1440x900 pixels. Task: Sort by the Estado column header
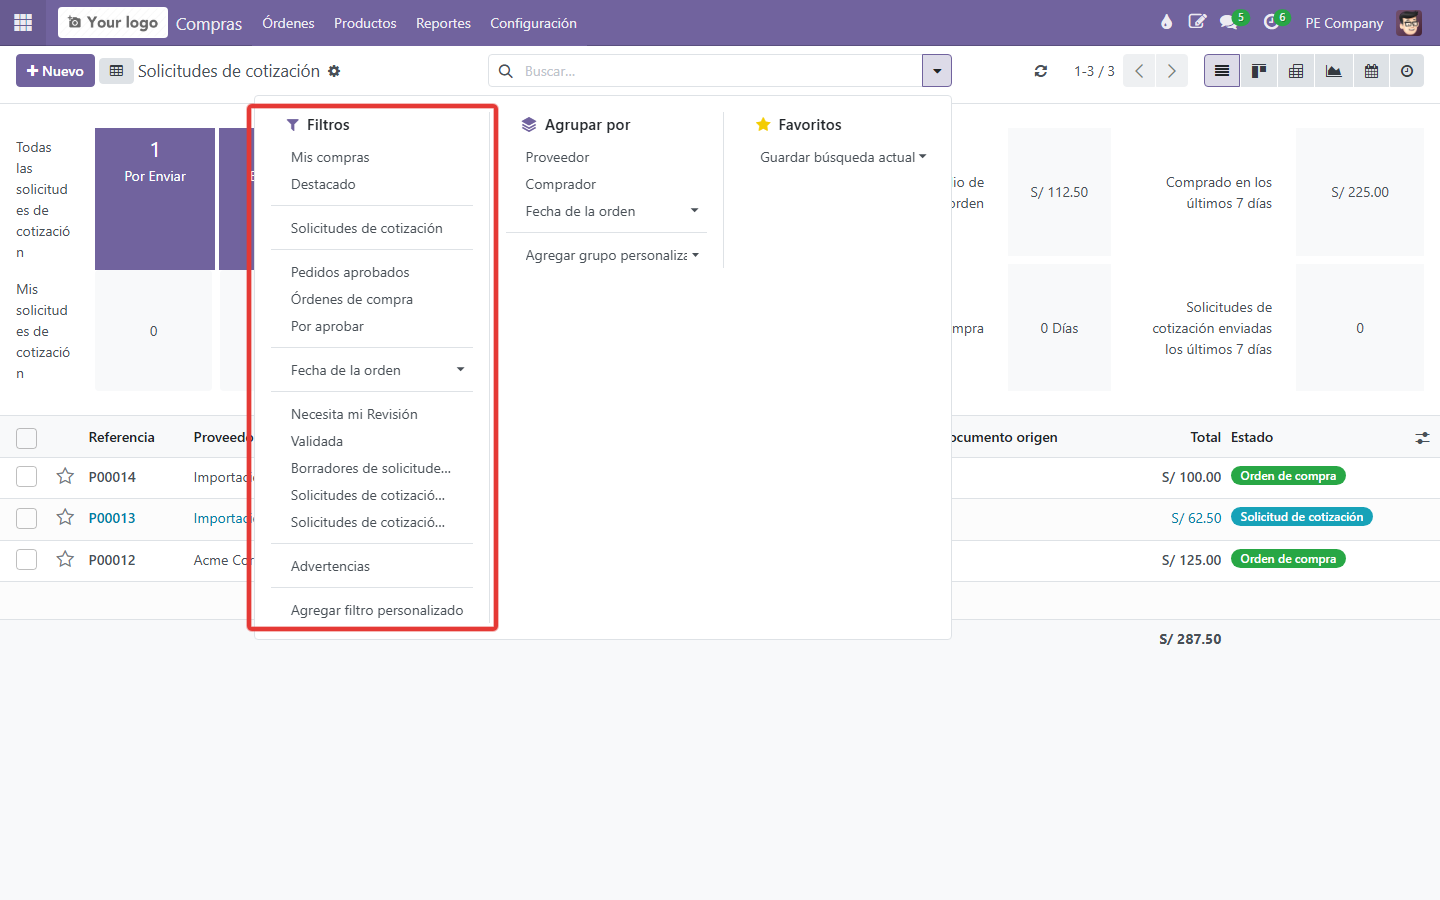click(x=1252, y=437)
